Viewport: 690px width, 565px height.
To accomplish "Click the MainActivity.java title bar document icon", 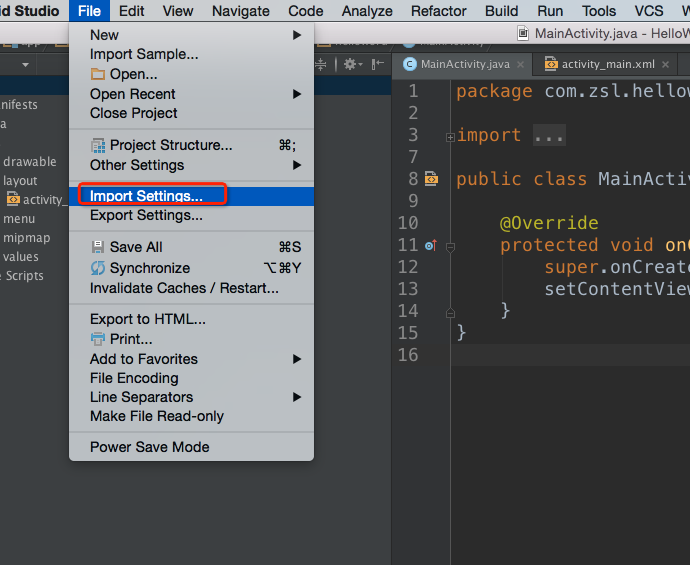I will pyautogui.click(x=523, y=33).
